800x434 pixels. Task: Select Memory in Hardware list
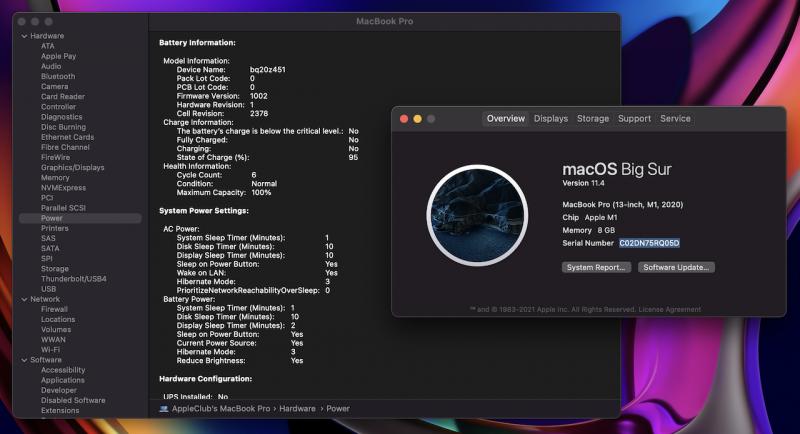pyautogui.click(x=55, y=178)
